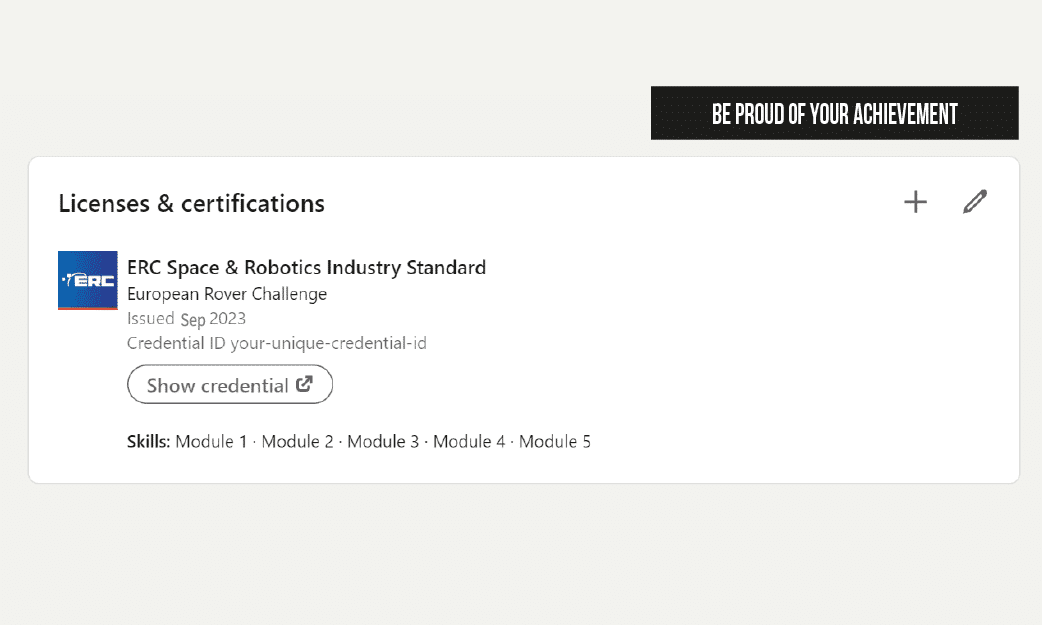This screenshot has height=625, width=1042.
Task: Click the external link icon in Show credential
Action: pyautogui.click(x=304, y=384)
